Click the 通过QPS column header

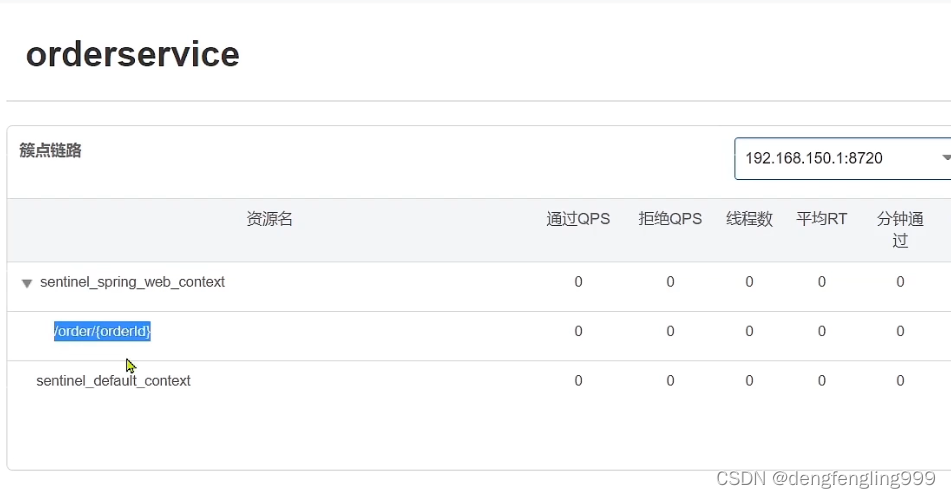[x=578, y=219]
